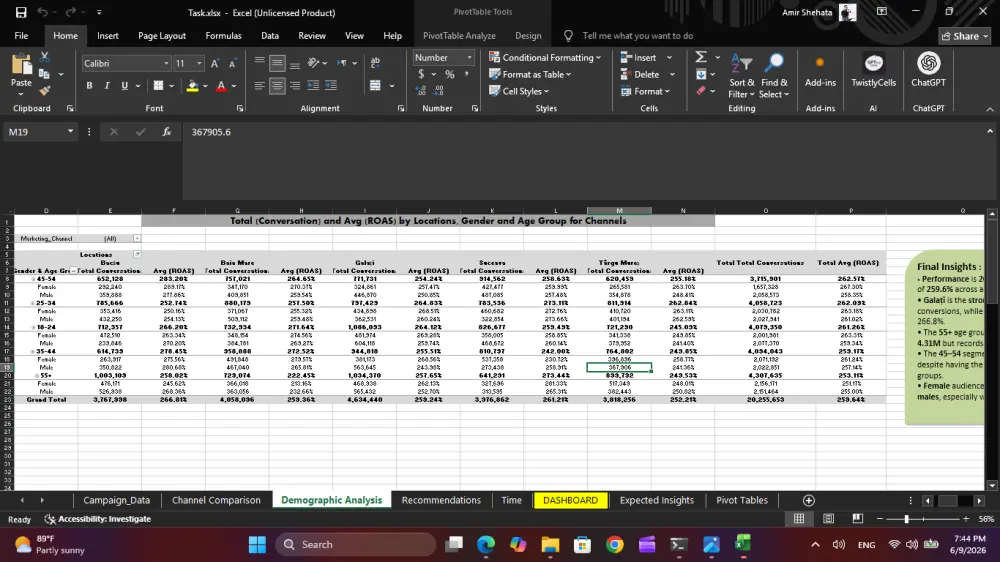Collapse the ribbon with chevron
The width and height of the screenshot is (1000, 562).
pos(990,109)
